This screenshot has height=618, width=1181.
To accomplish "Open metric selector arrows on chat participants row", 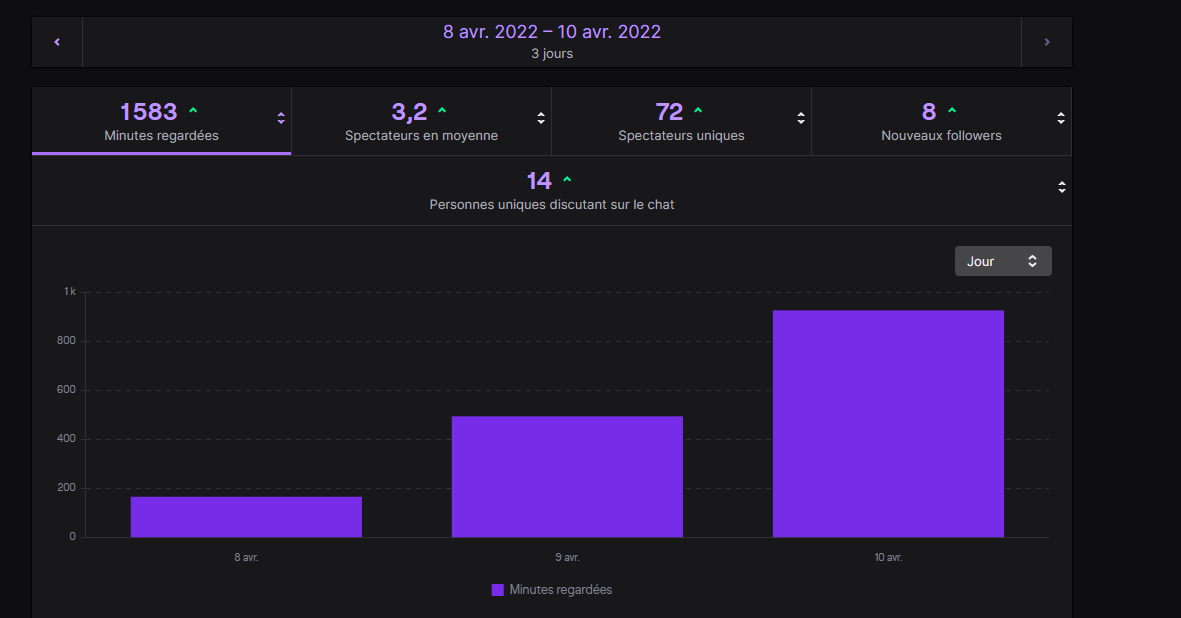I will [x=1061, y=187].
